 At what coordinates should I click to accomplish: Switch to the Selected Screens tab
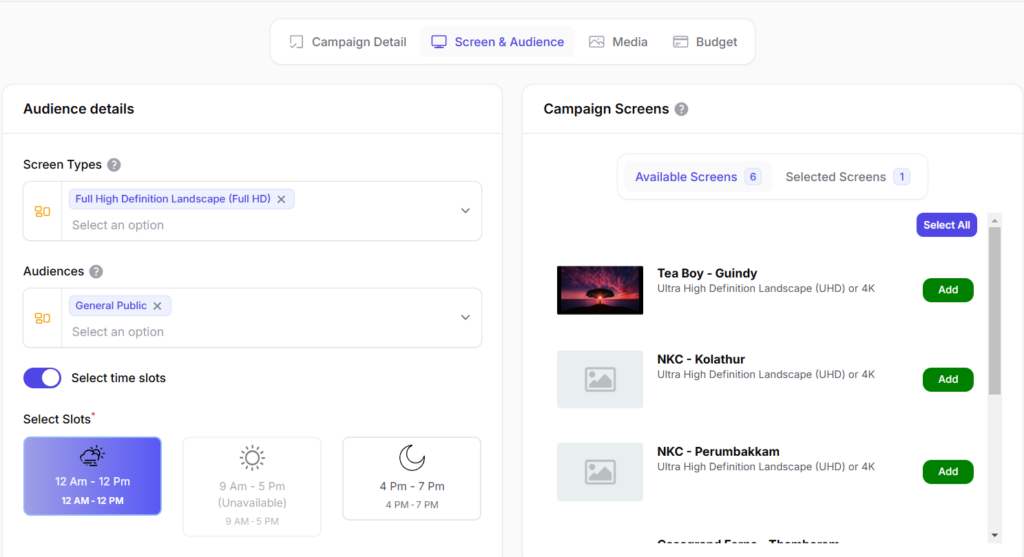[846, 177]
